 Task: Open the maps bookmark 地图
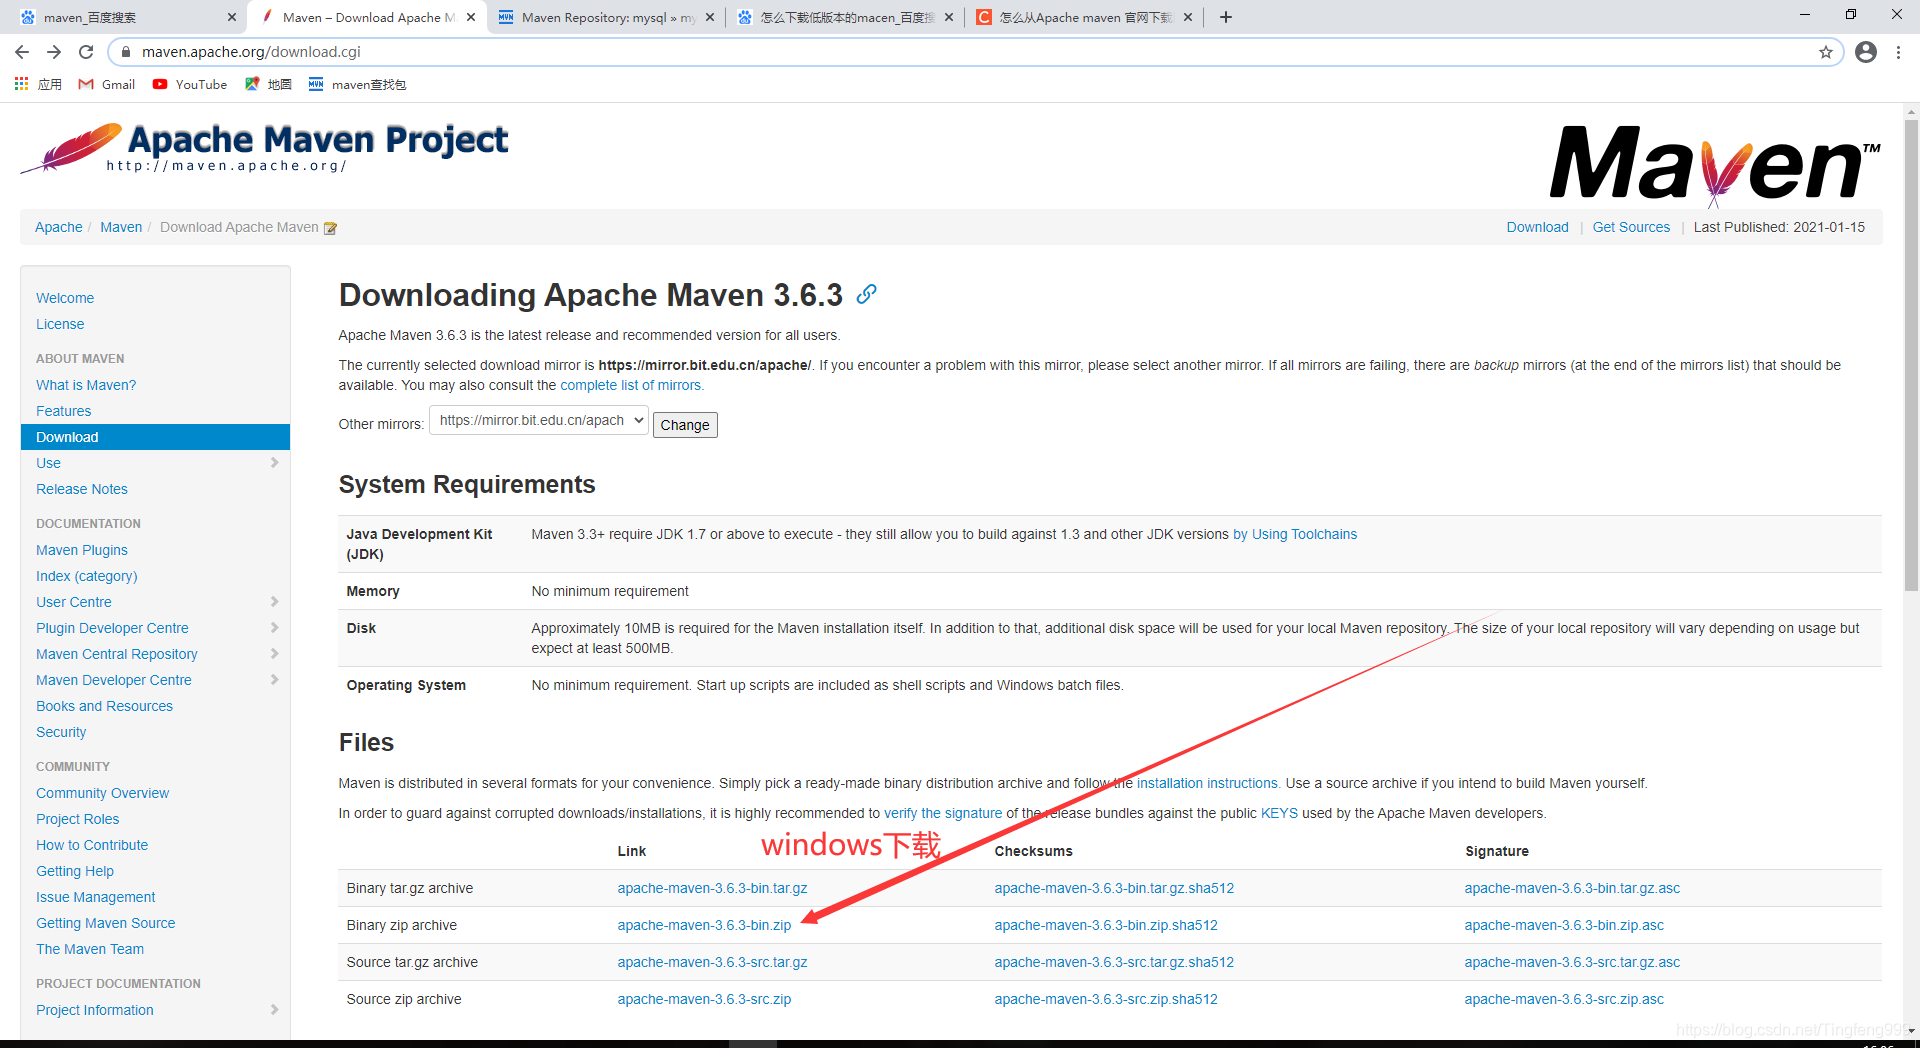point(268,84)
